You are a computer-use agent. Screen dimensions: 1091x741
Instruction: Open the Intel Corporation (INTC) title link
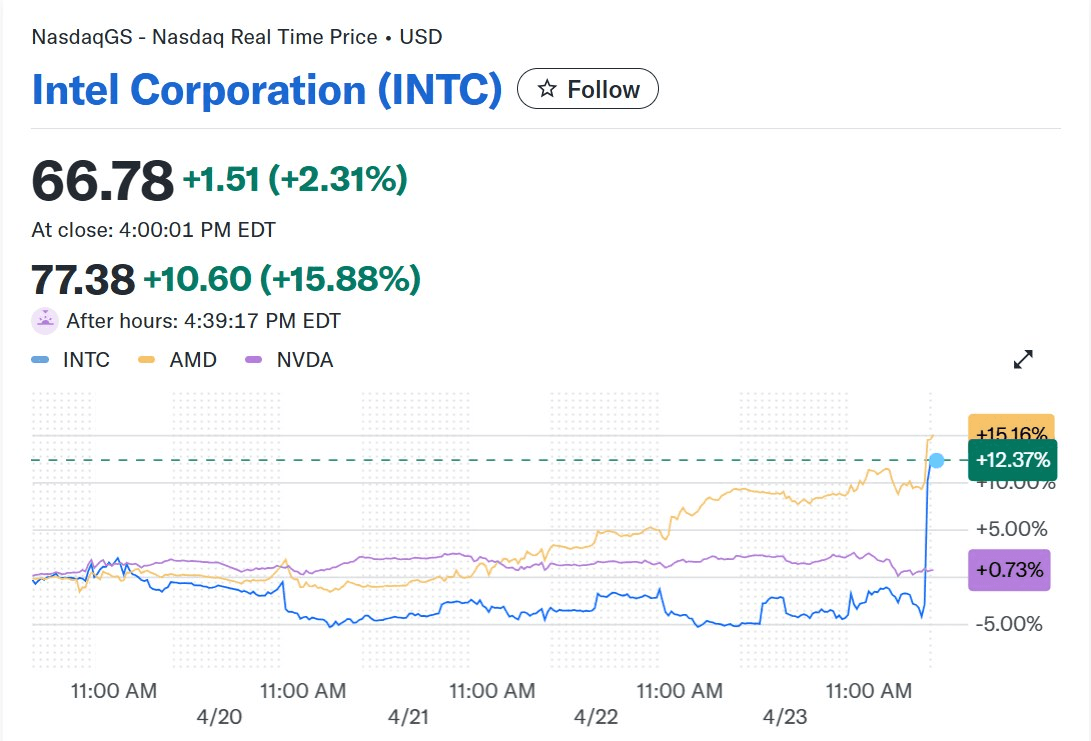pos(266,89)
